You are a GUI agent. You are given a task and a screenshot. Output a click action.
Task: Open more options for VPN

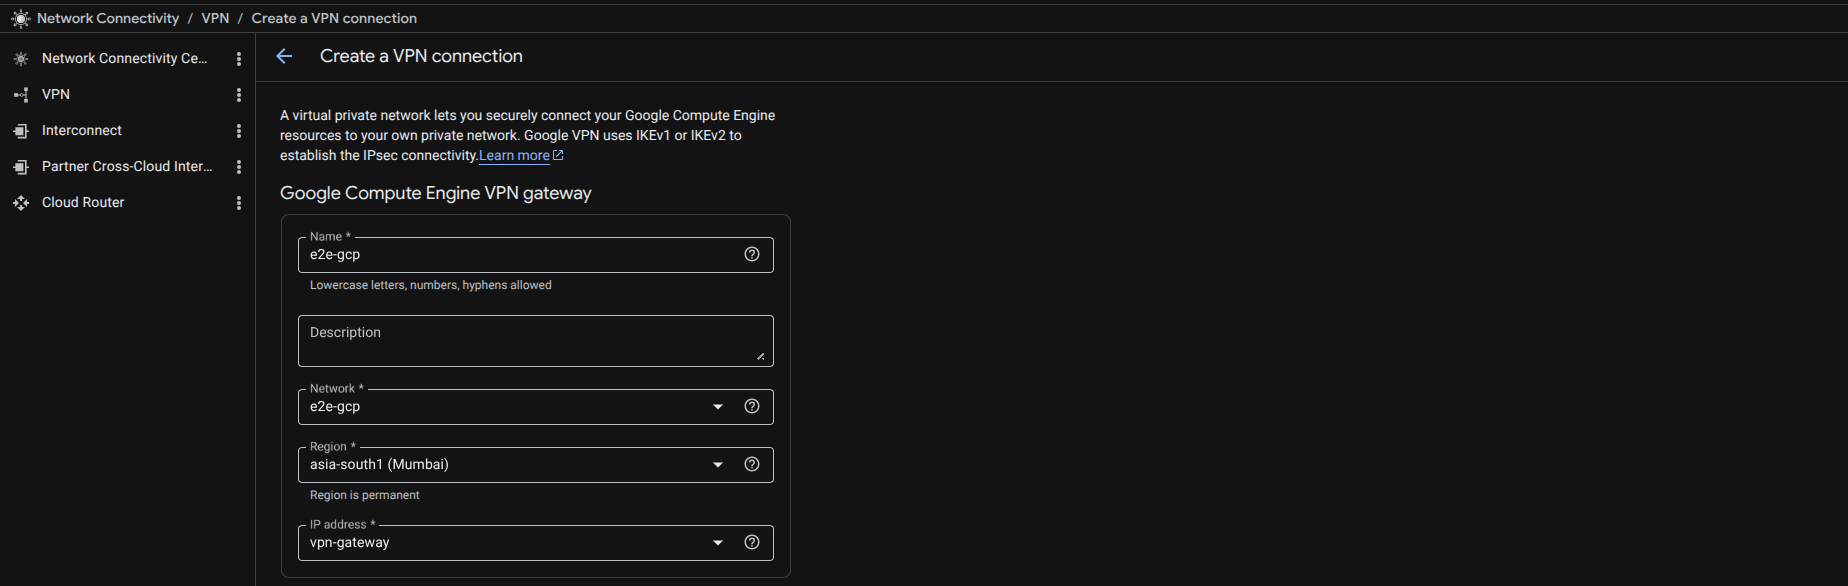(239, 95)
